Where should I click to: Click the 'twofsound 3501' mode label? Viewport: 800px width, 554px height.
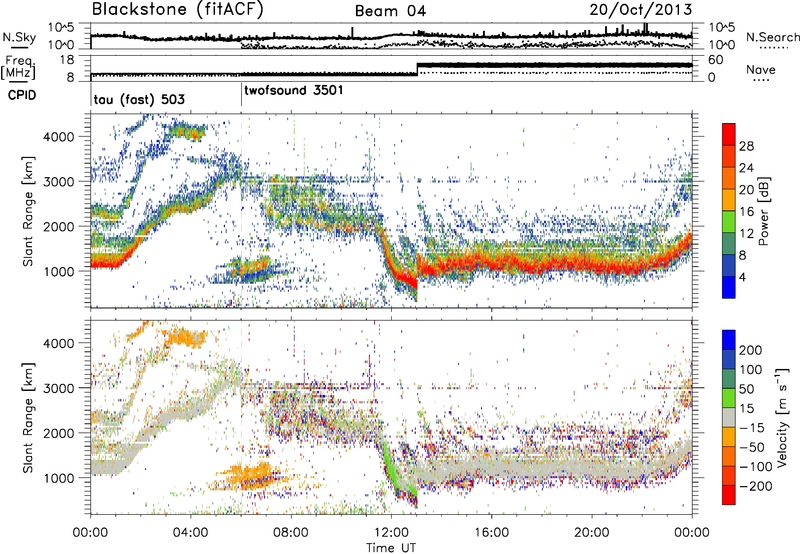click(294, 91)
